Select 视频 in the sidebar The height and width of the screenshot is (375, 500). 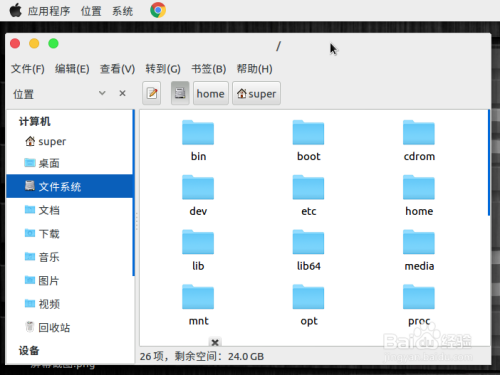pyautogui.click(x=69, y=304)
